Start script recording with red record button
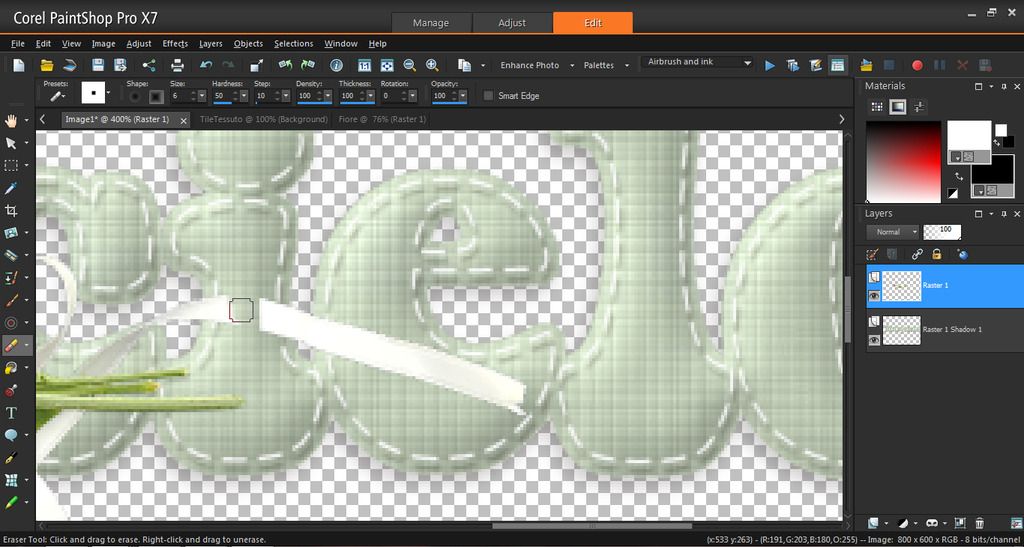This screenshot has height=547, width=1024. 918,65
